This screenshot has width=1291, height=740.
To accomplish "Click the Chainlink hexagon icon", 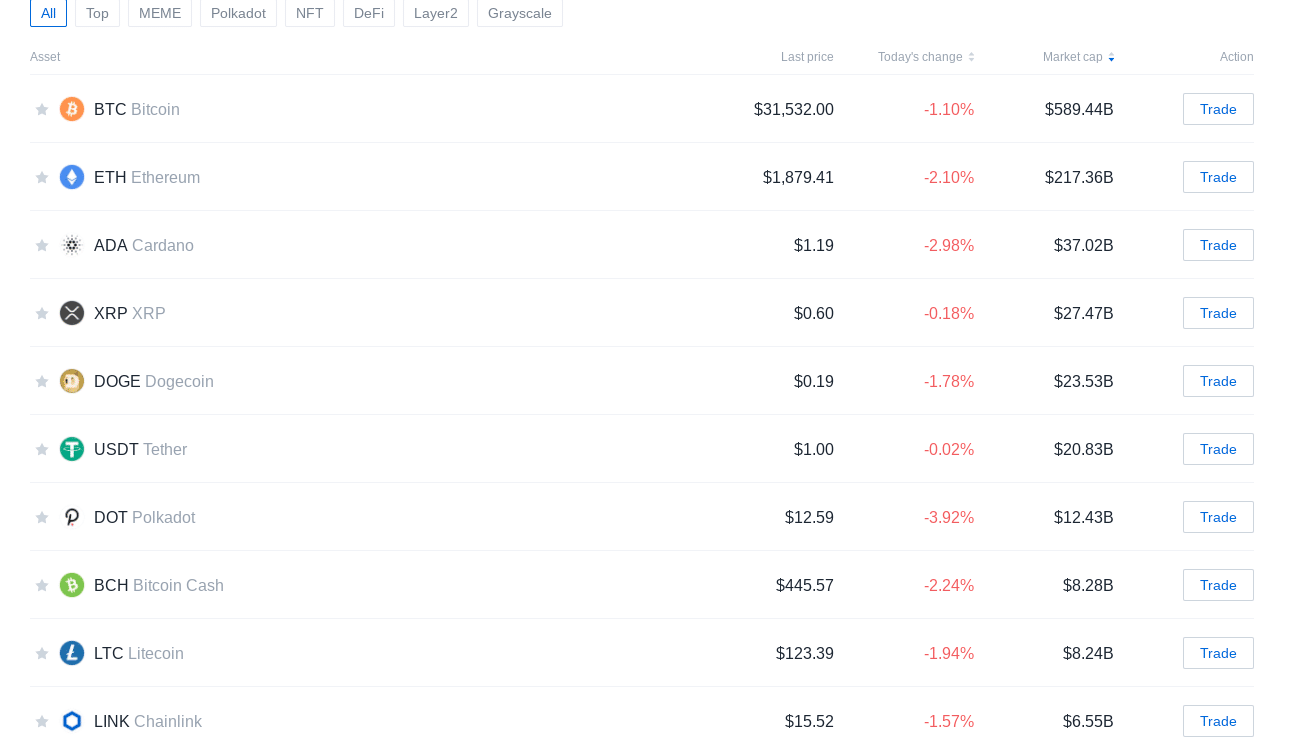I will pos(72,721).
